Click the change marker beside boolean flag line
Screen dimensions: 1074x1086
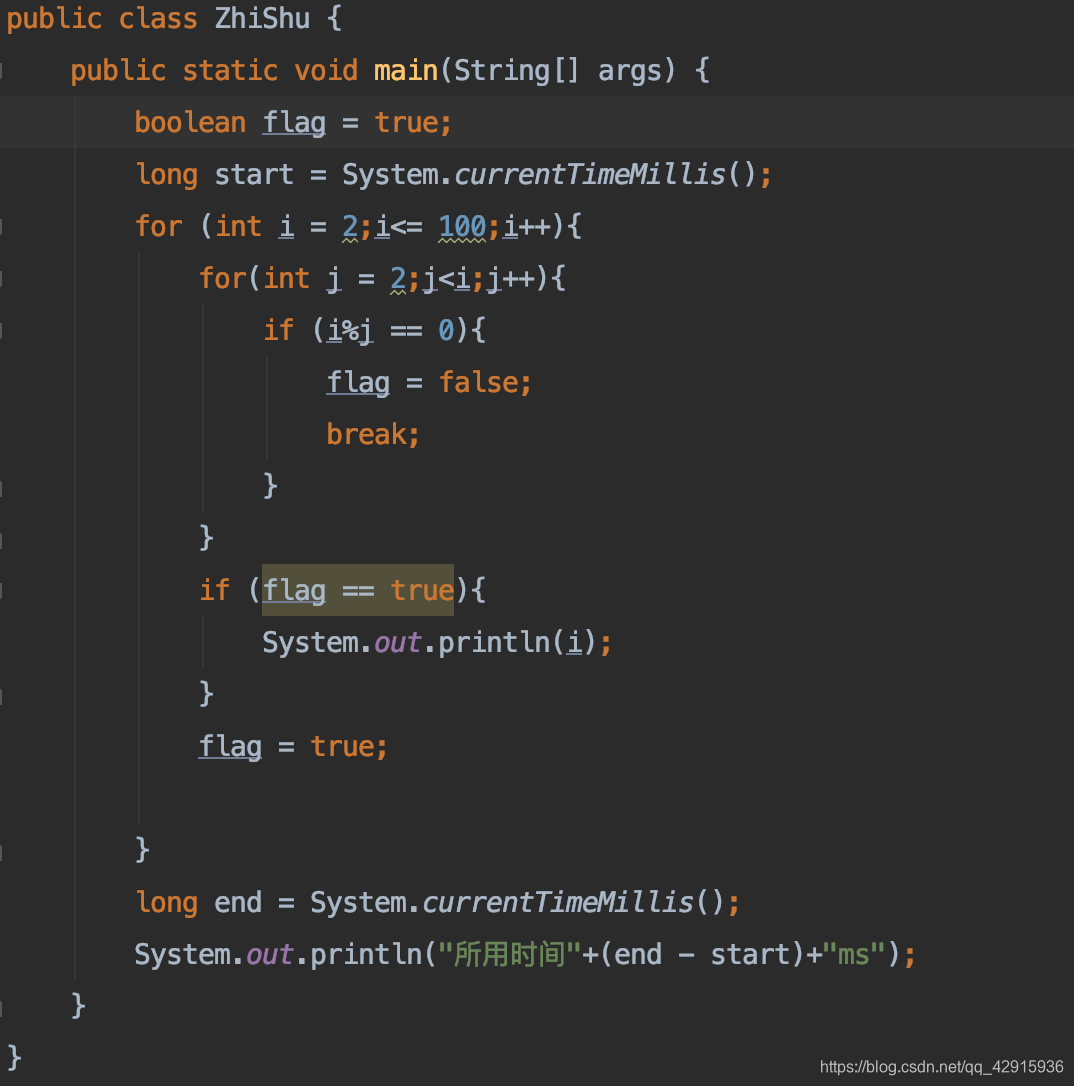[x=5, y=122]
